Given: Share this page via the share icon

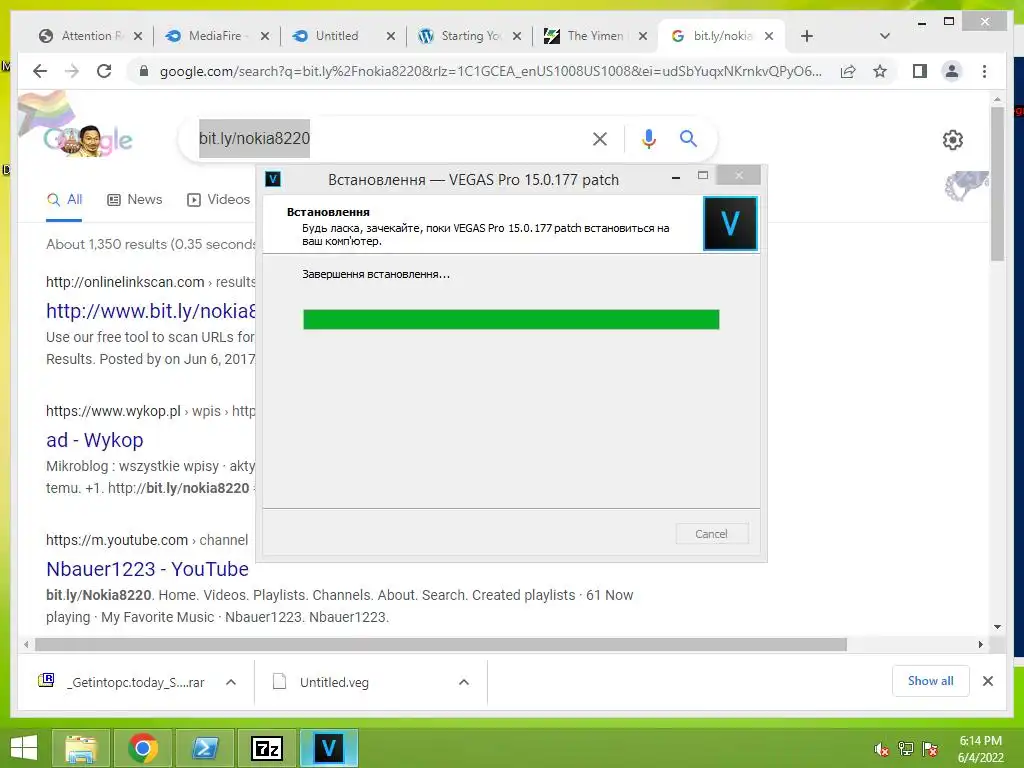Looking at the screenshot, I should pyautogui.click(x=848, y=71).
